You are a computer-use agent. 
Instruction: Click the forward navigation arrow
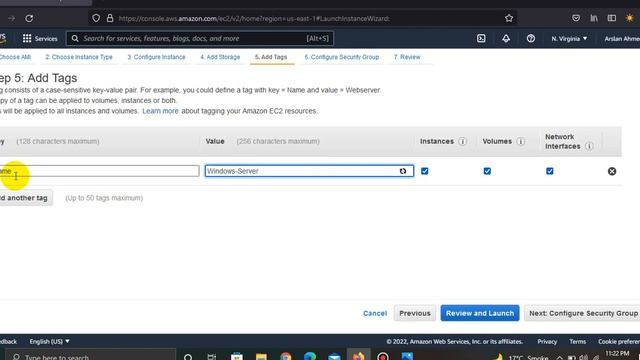11,18
